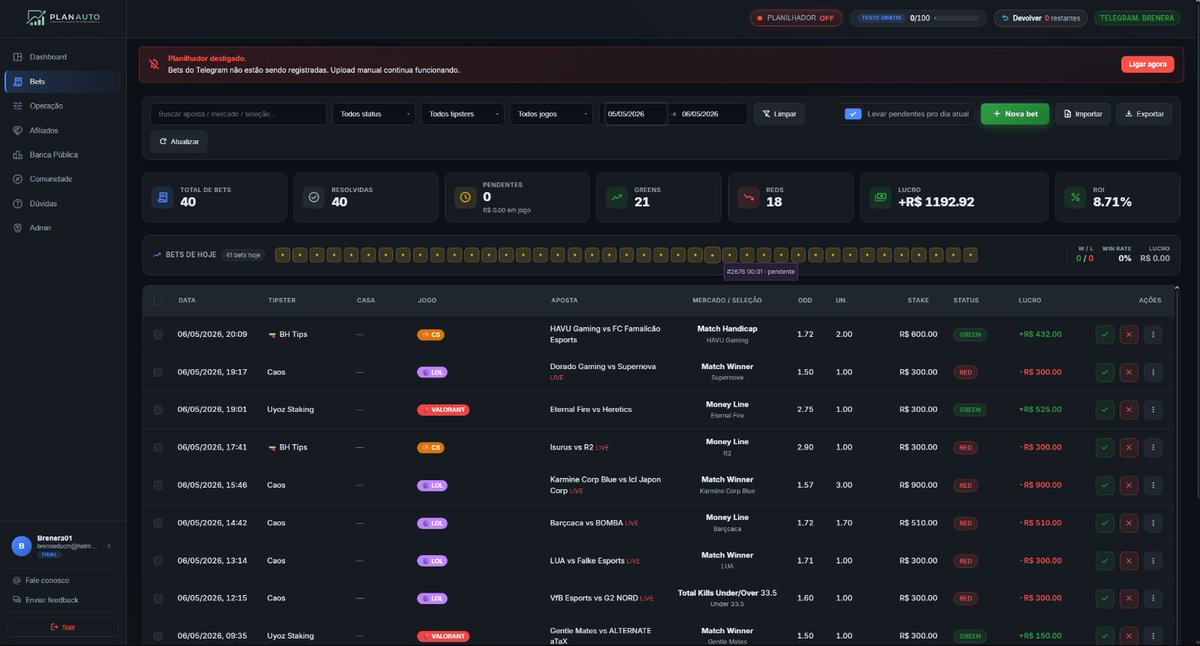This screenshot has width=1200, height=646.
Task: Mark the LUA vs Falke Esports bet red
Action: pos(1129,560)
